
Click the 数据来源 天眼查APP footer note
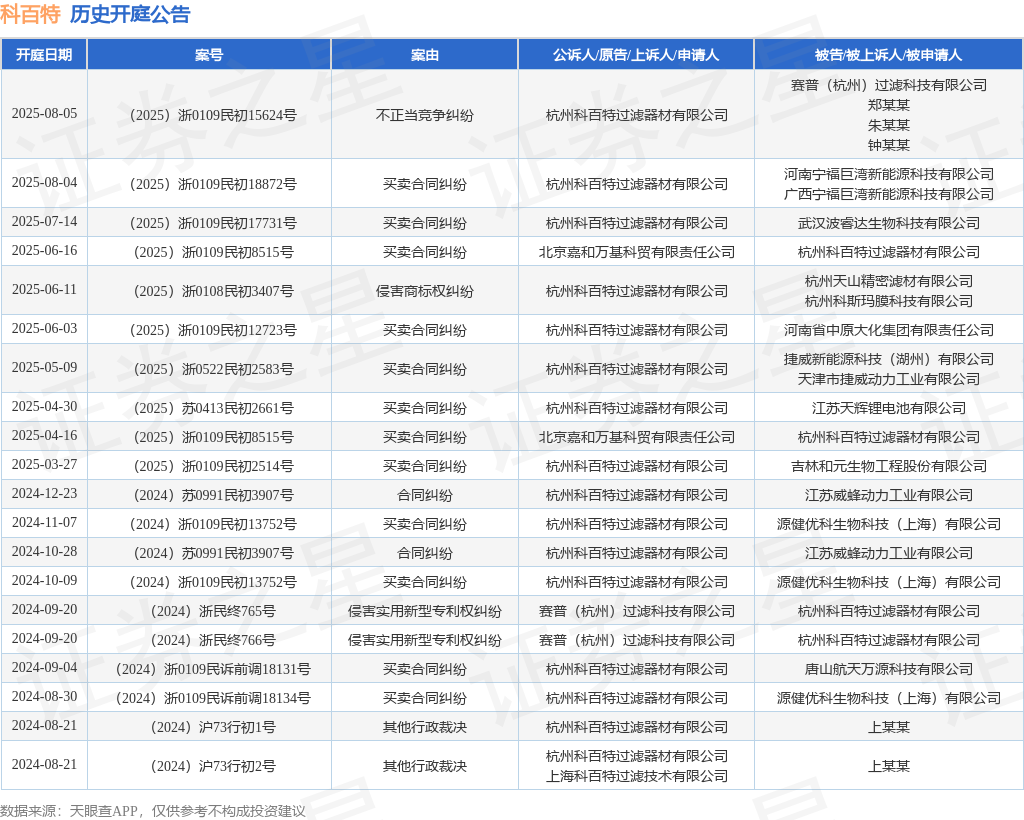[x=153, y=811]
